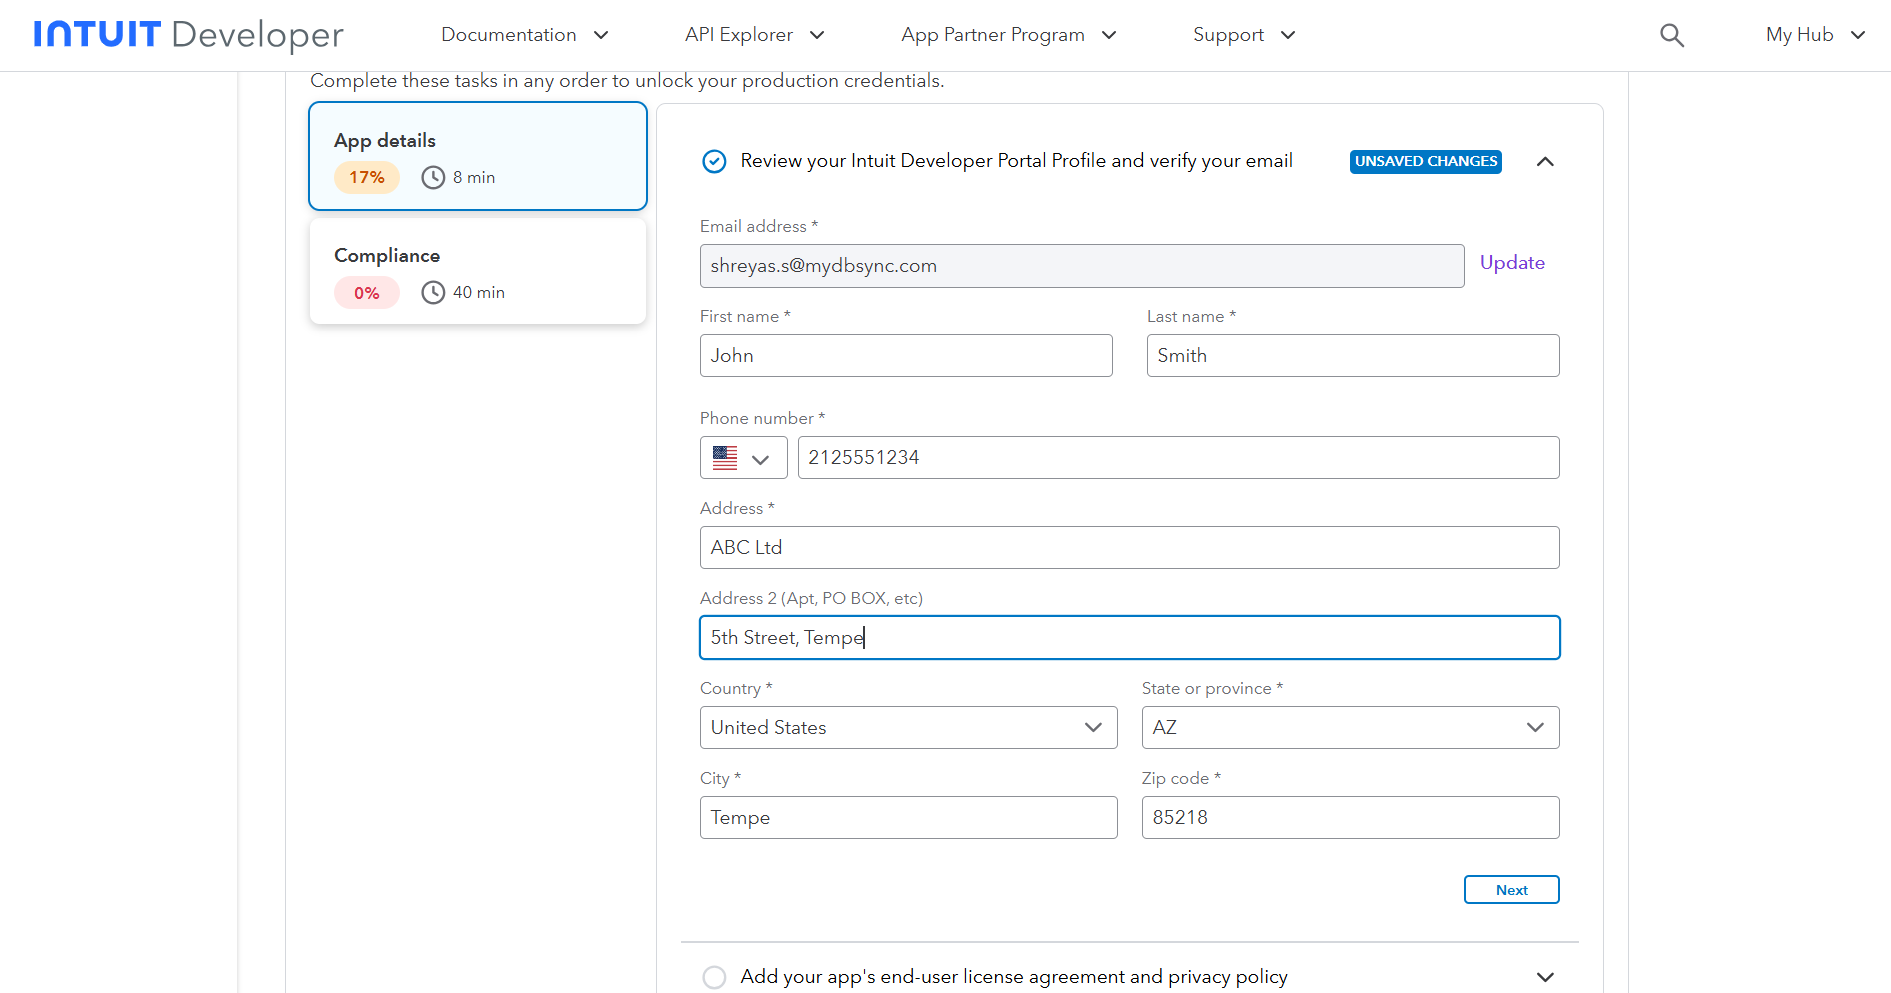Toggle the profile review completed check circle
The width and height of the screenshot is (1891, 993).
pyautogui.click(x=714, y=161)
